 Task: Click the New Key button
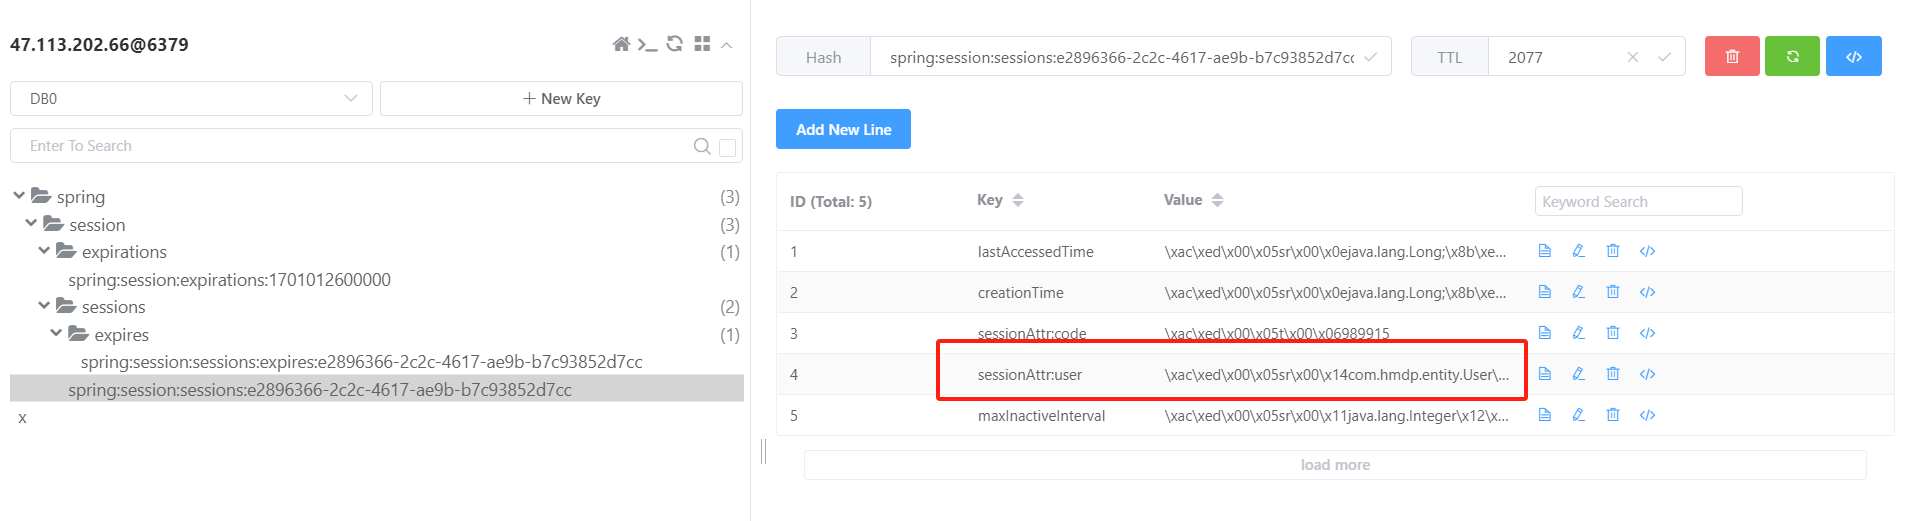coord(561,98)
